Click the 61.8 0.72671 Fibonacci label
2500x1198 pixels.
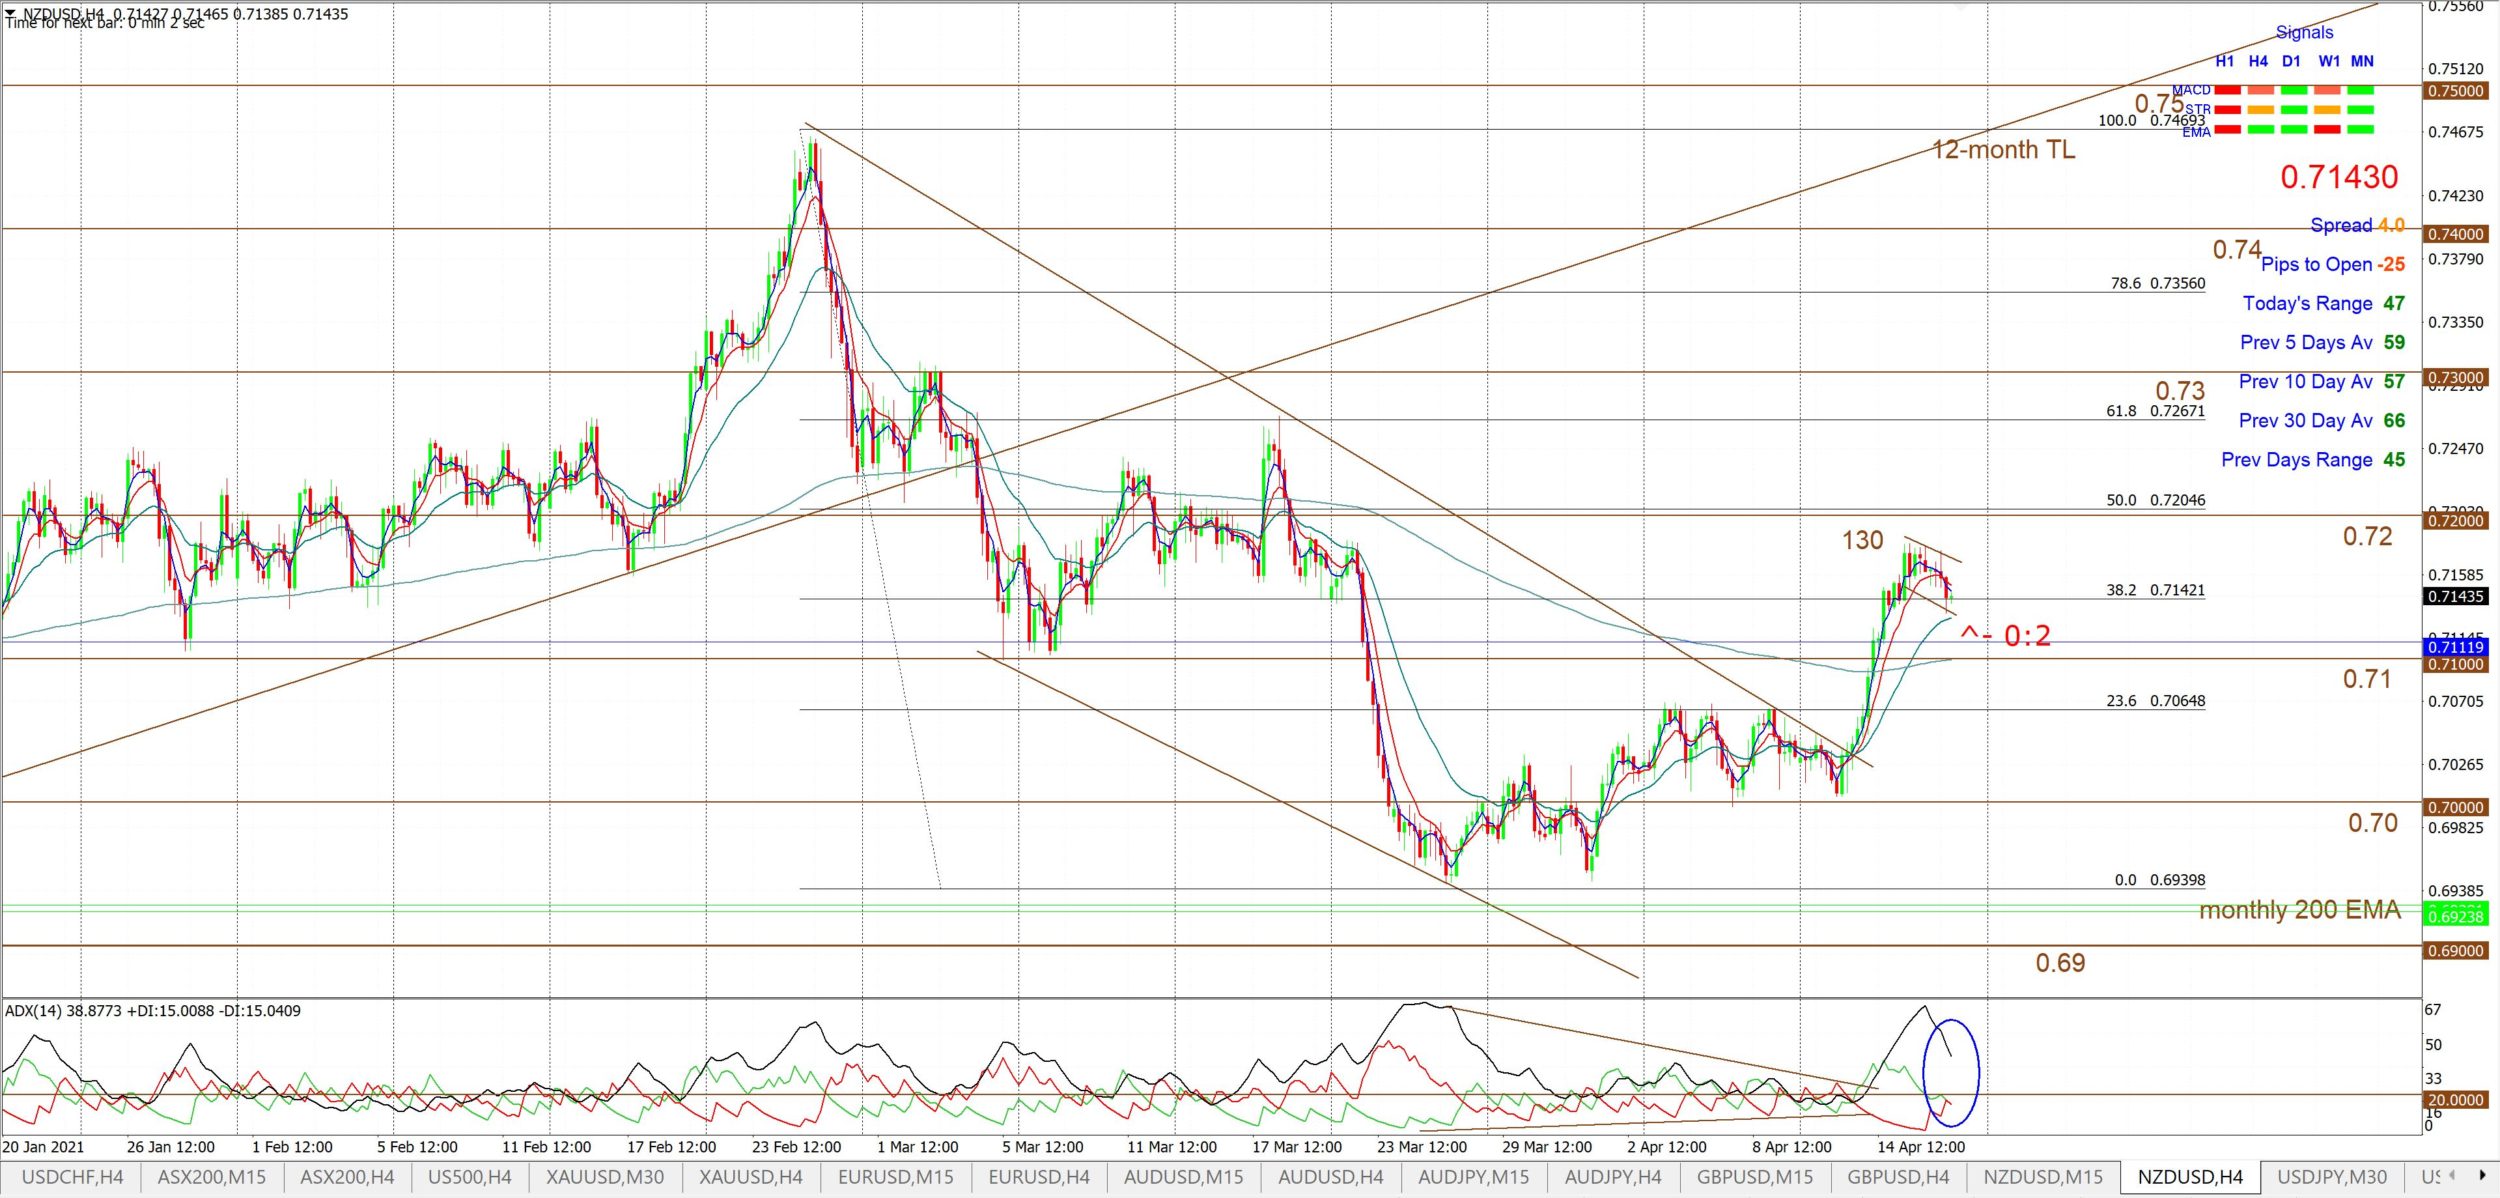click(x=2155, y=411)
